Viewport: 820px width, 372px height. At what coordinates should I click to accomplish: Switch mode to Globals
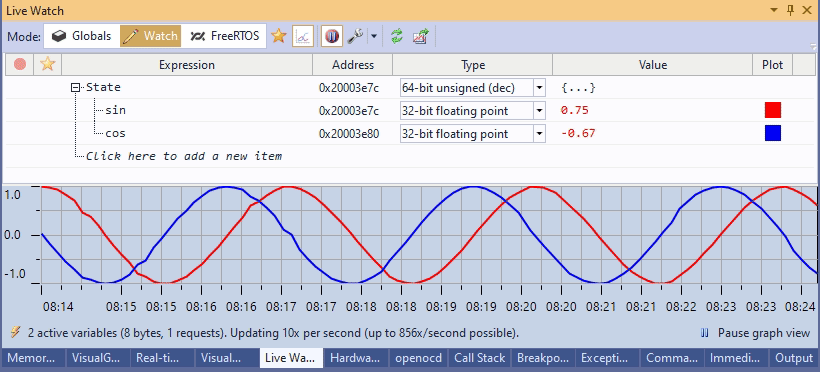click(x=82, y=36)
